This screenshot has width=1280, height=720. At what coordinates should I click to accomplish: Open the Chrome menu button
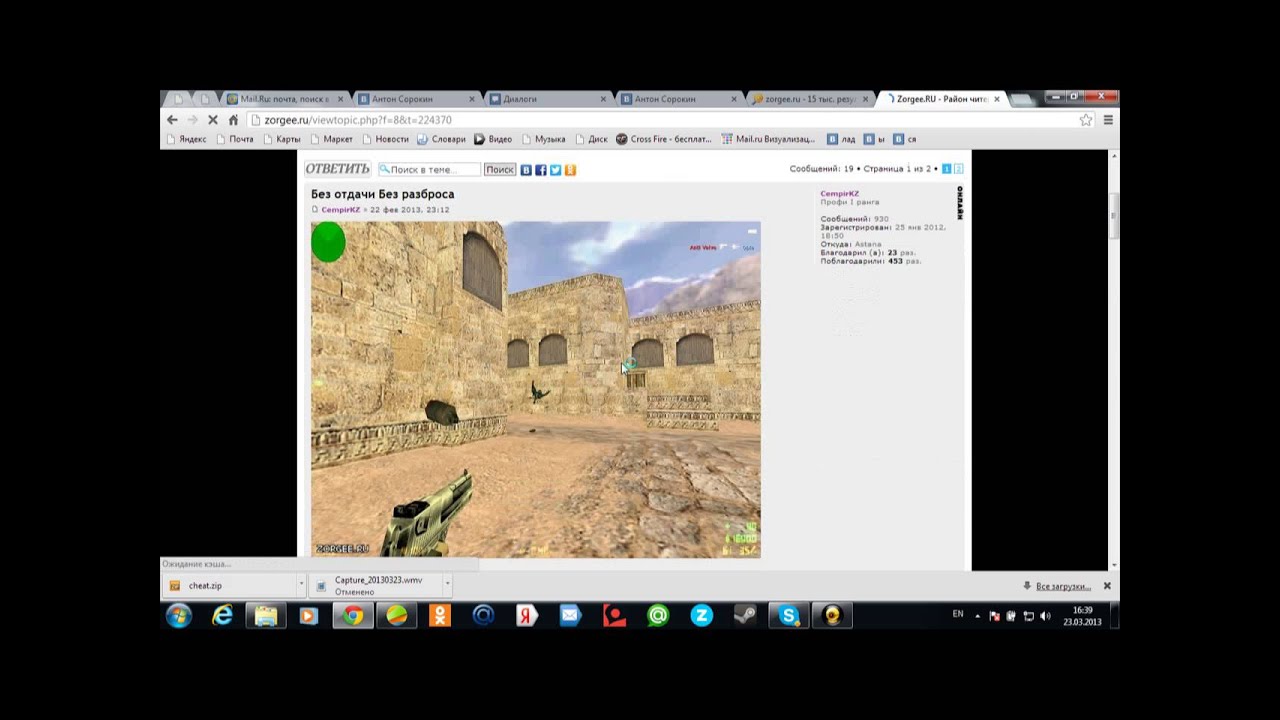click(x=1107, y=120)
